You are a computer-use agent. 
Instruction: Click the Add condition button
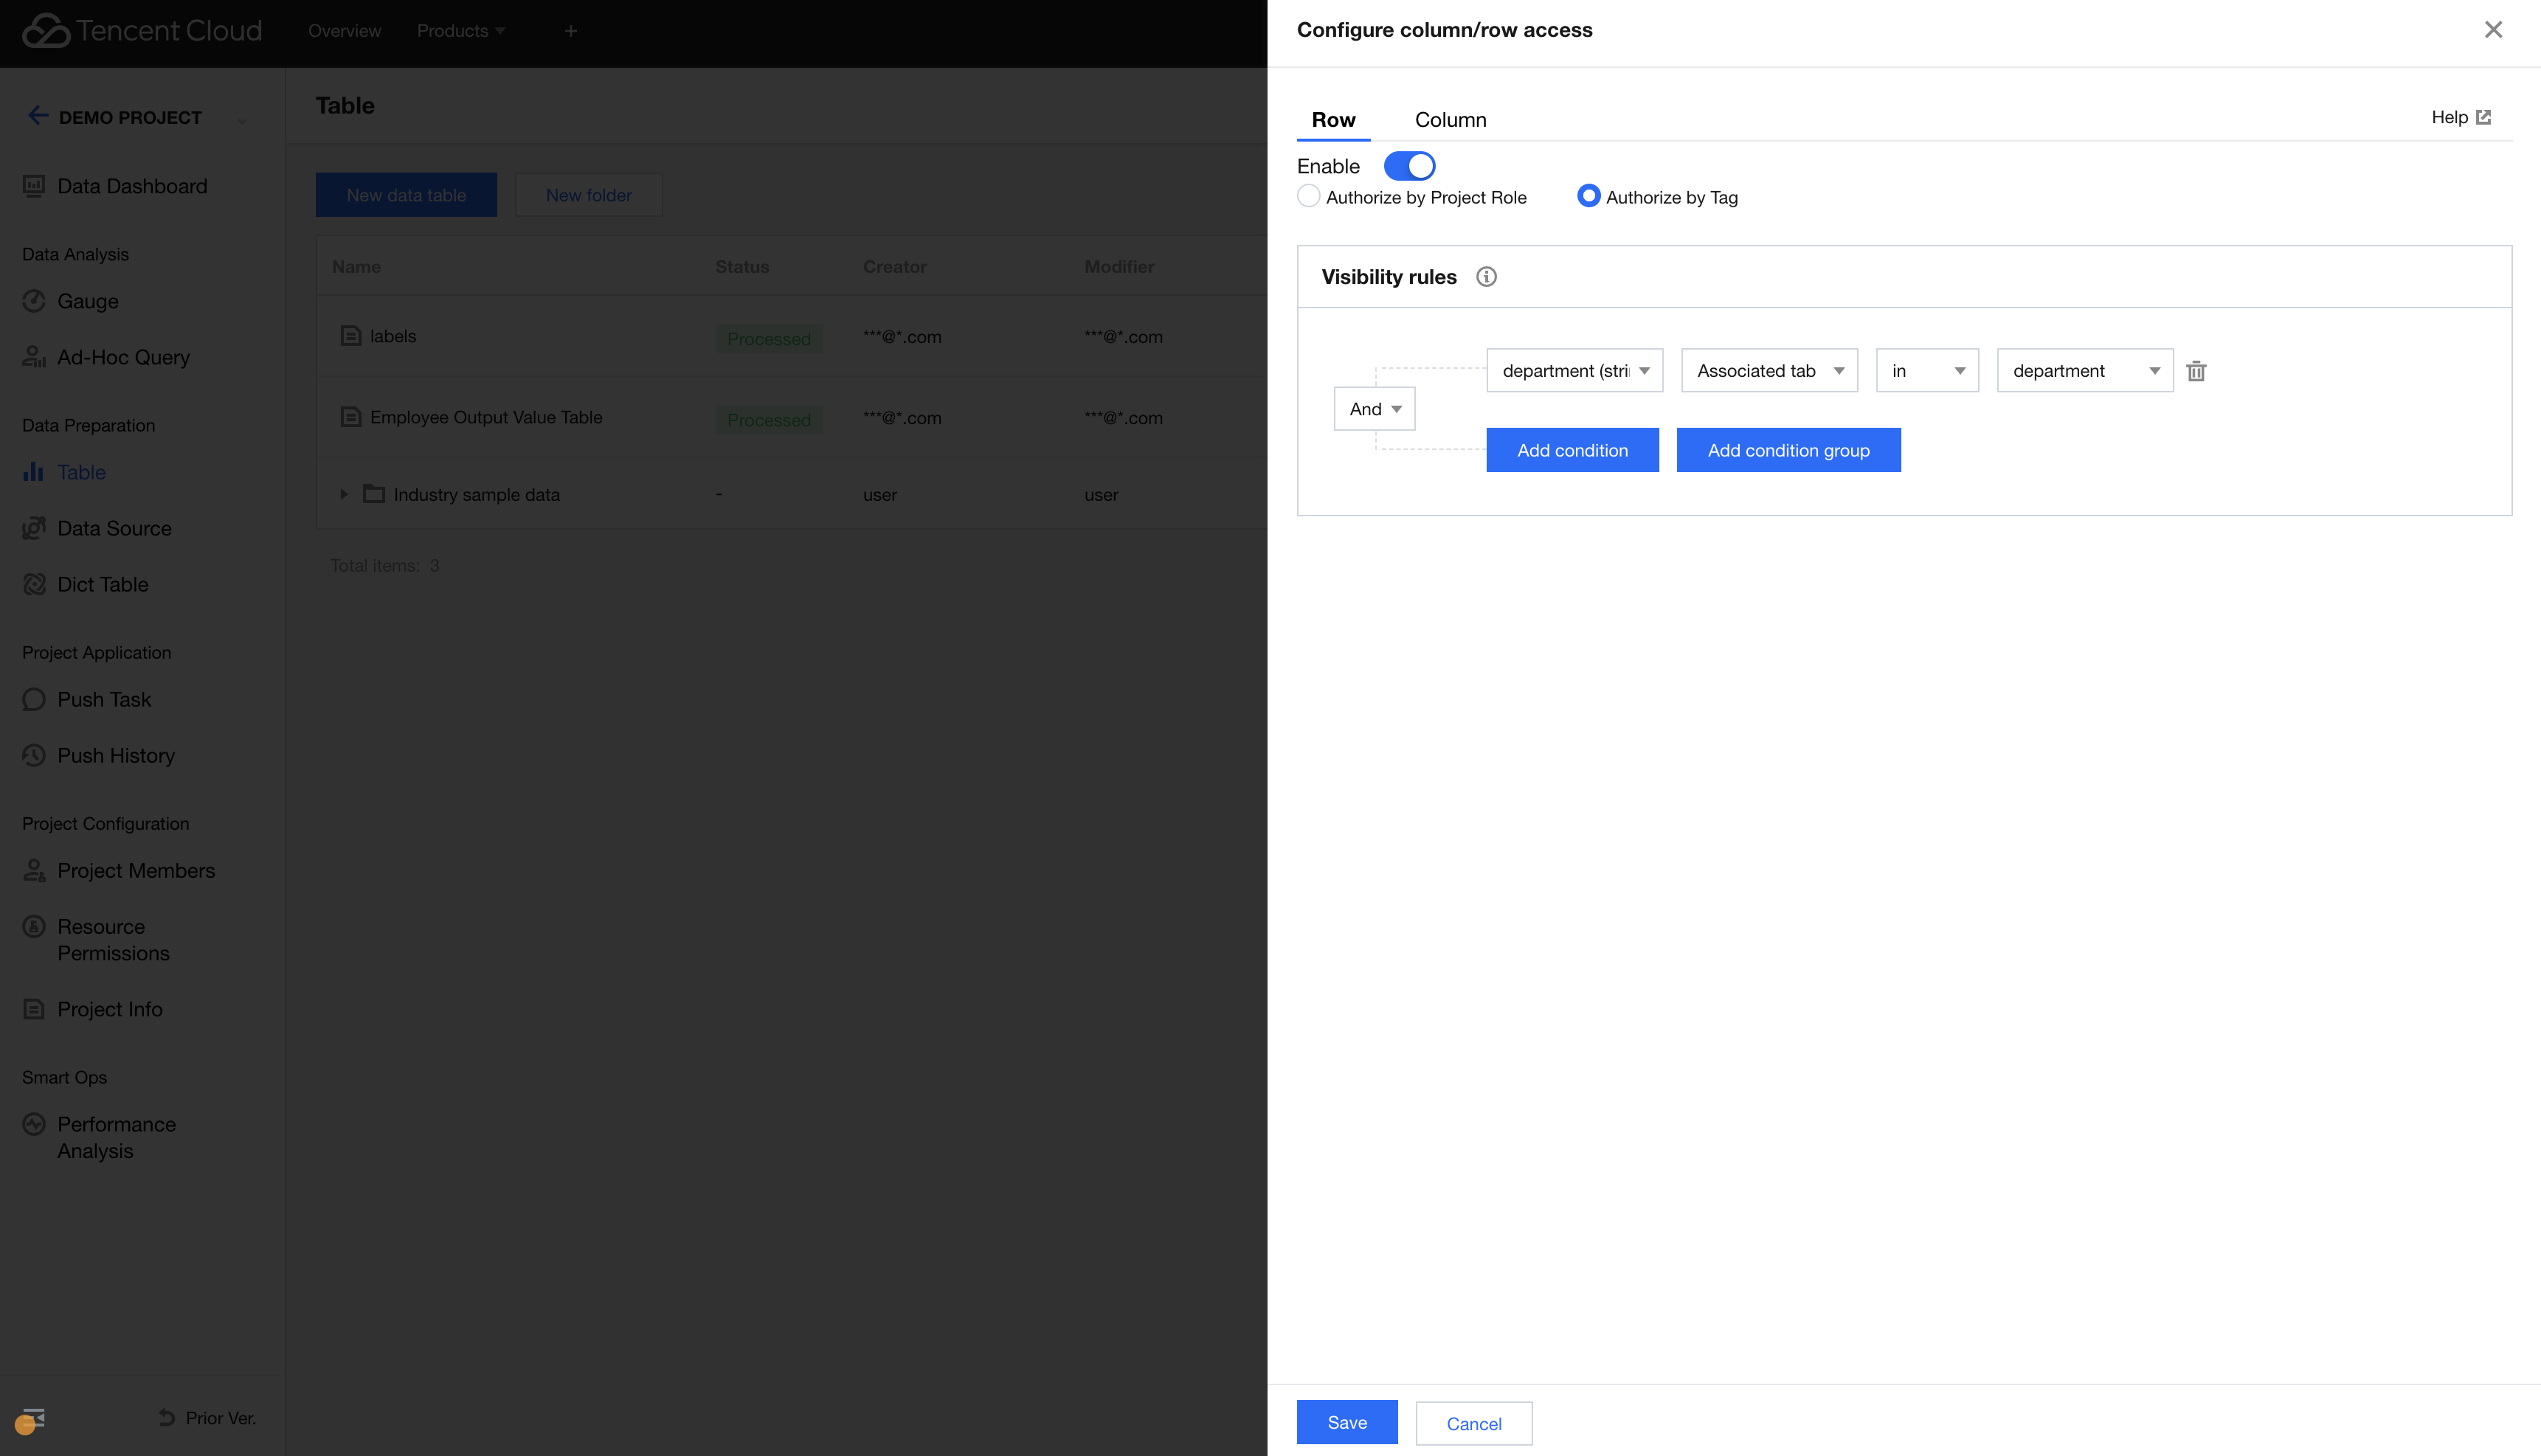[1571, 450]
